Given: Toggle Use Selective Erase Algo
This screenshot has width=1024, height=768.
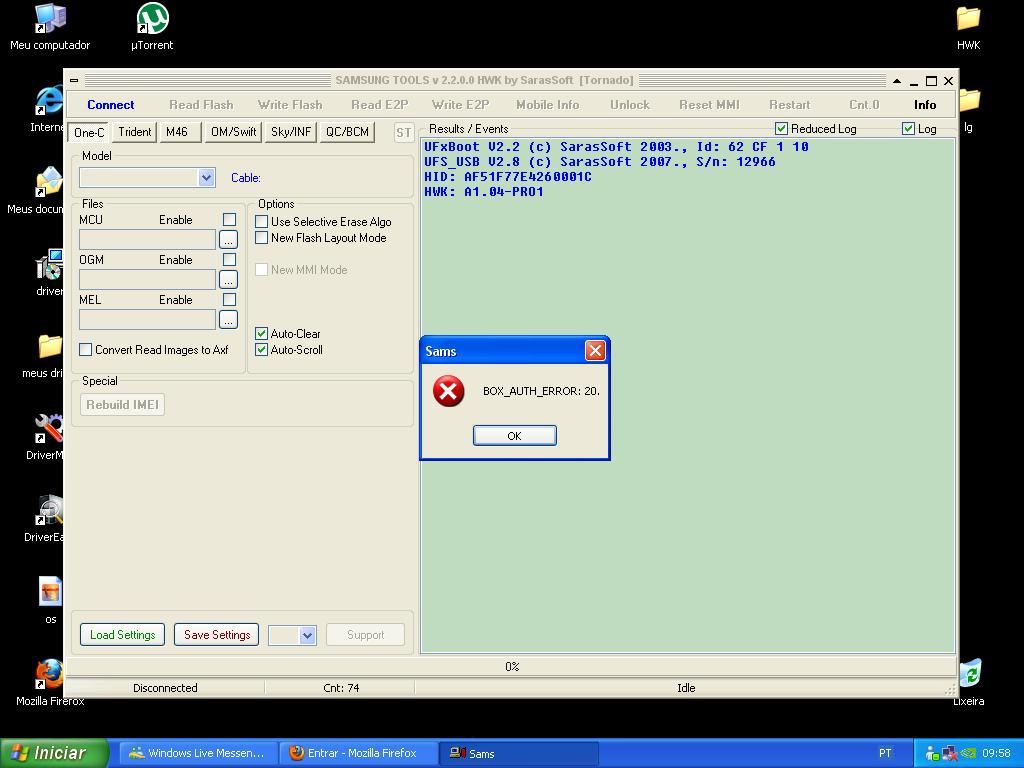Looking at the screenshot, I should (x=261, y=221).
